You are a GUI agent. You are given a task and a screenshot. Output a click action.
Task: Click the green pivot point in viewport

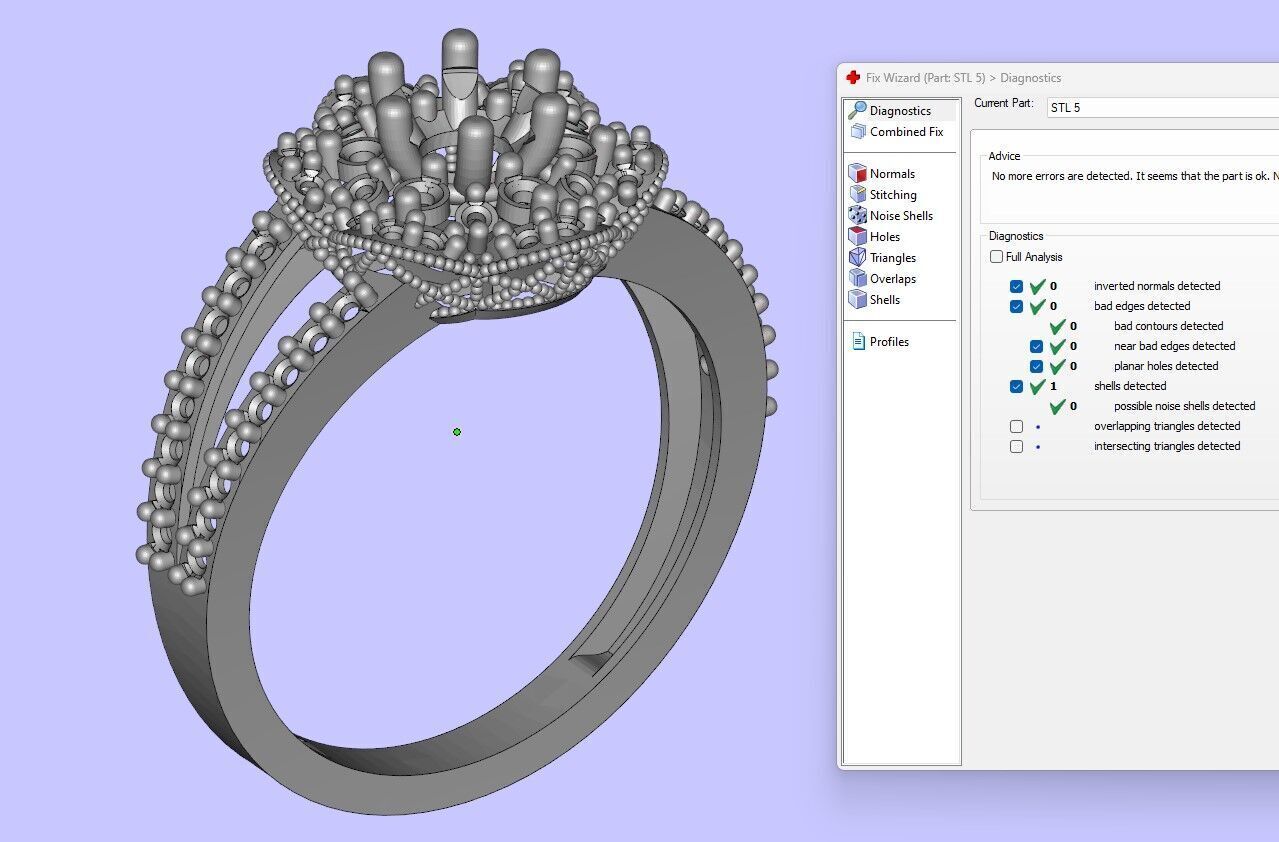457,432
